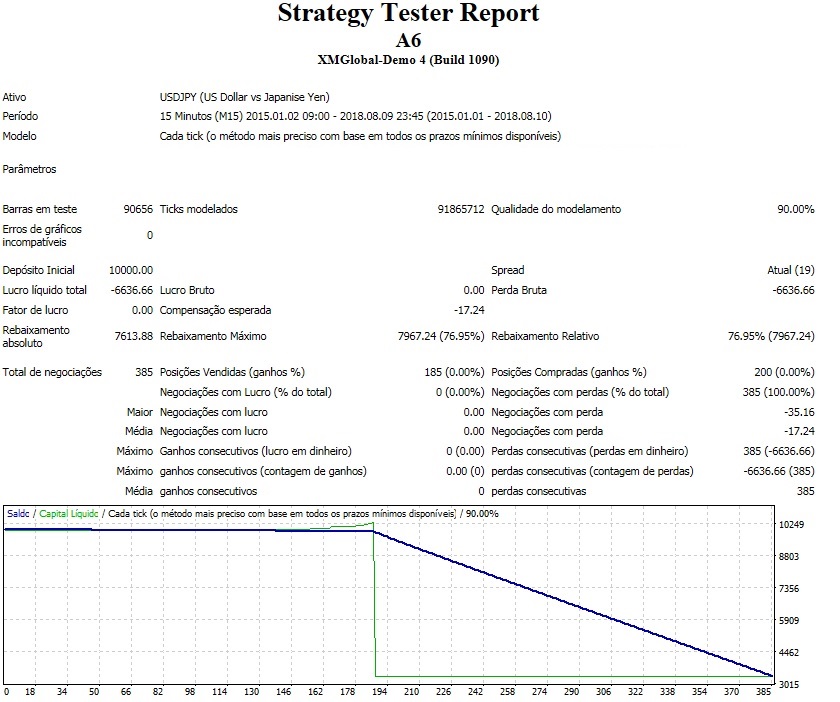Image resolution: width=840 pixels, height=702 pixels.
Task: Select the "Depósito Inicial" label
Action: pos(39,270)
